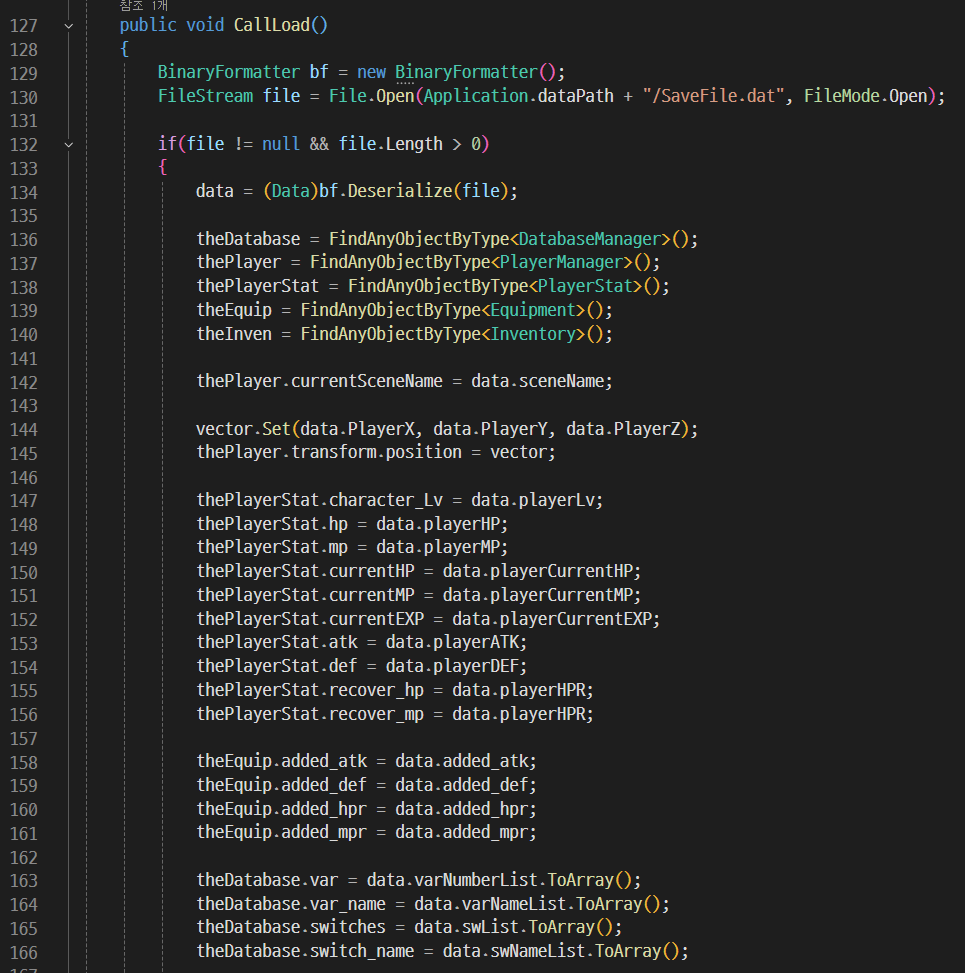Click theDatabase.var_name on line 164
Screen dimensions: 965x973
291,904
